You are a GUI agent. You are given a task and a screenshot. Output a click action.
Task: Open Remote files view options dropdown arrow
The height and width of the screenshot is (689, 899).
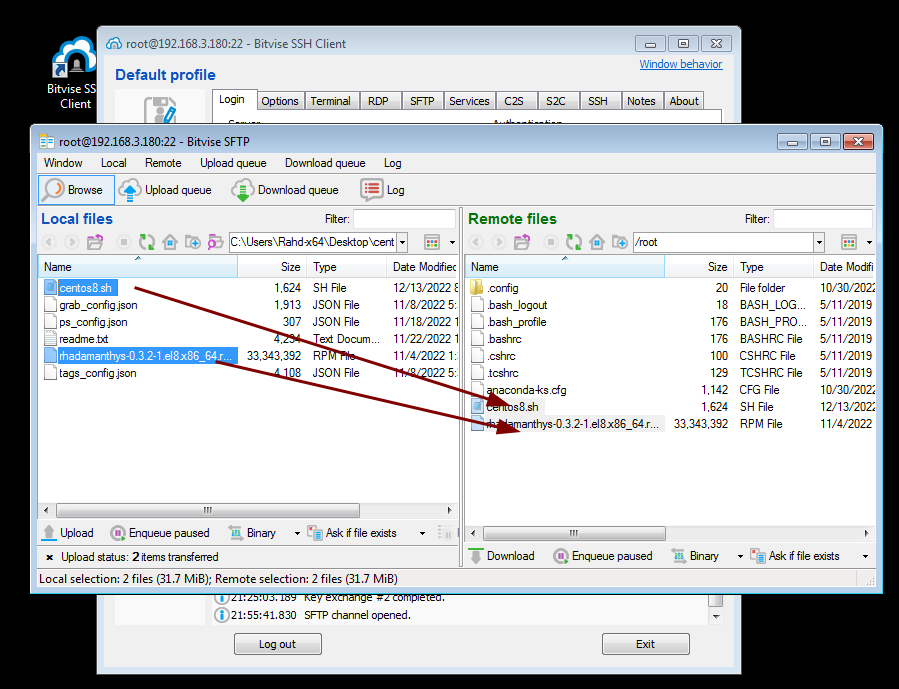[x=869, y=242]
